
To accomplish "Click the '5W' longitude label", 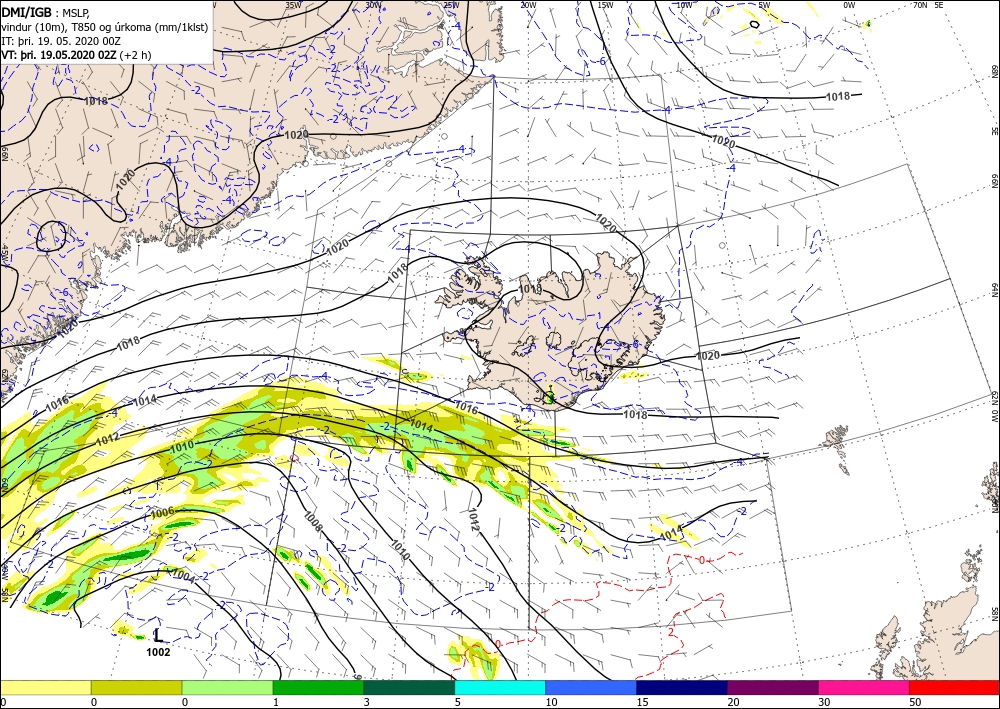I will (x=766, y=5).
